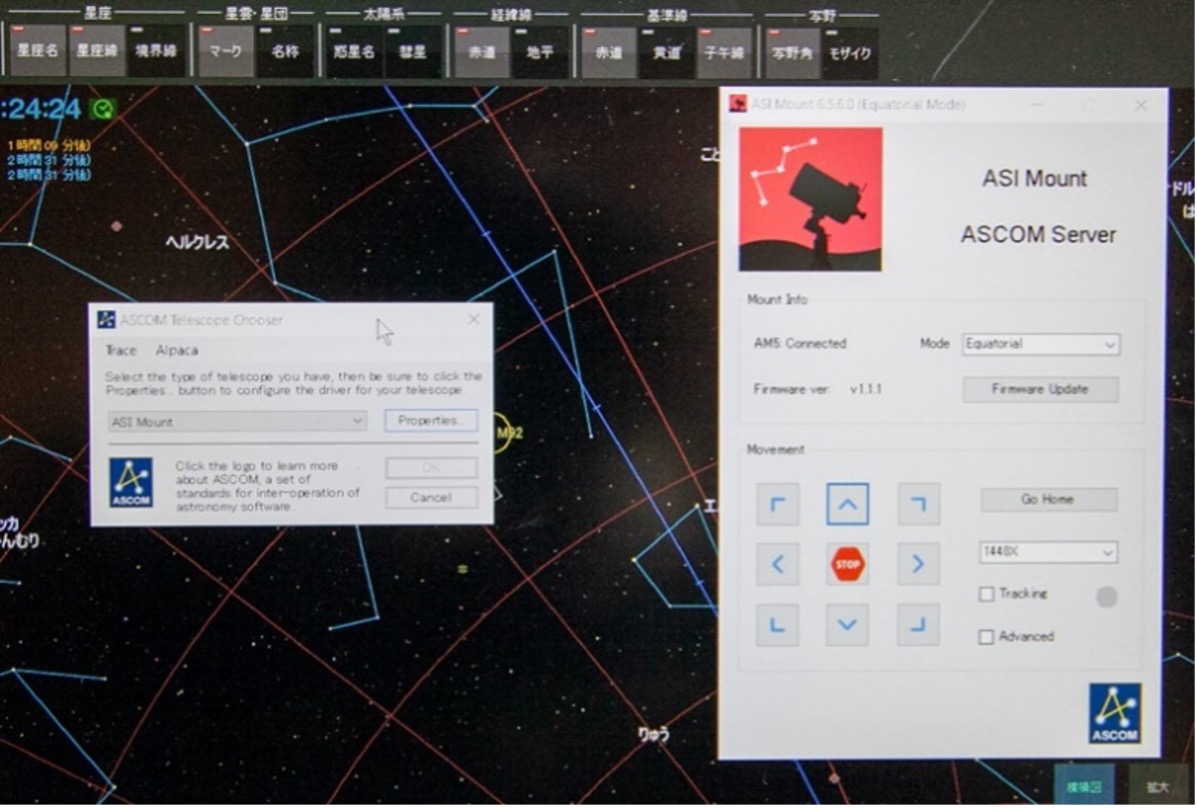Image resolution: width=1197 pixels, height=809 pixels.
Task: Enable the Tracking checkbox
Action: tap(987, 594)
